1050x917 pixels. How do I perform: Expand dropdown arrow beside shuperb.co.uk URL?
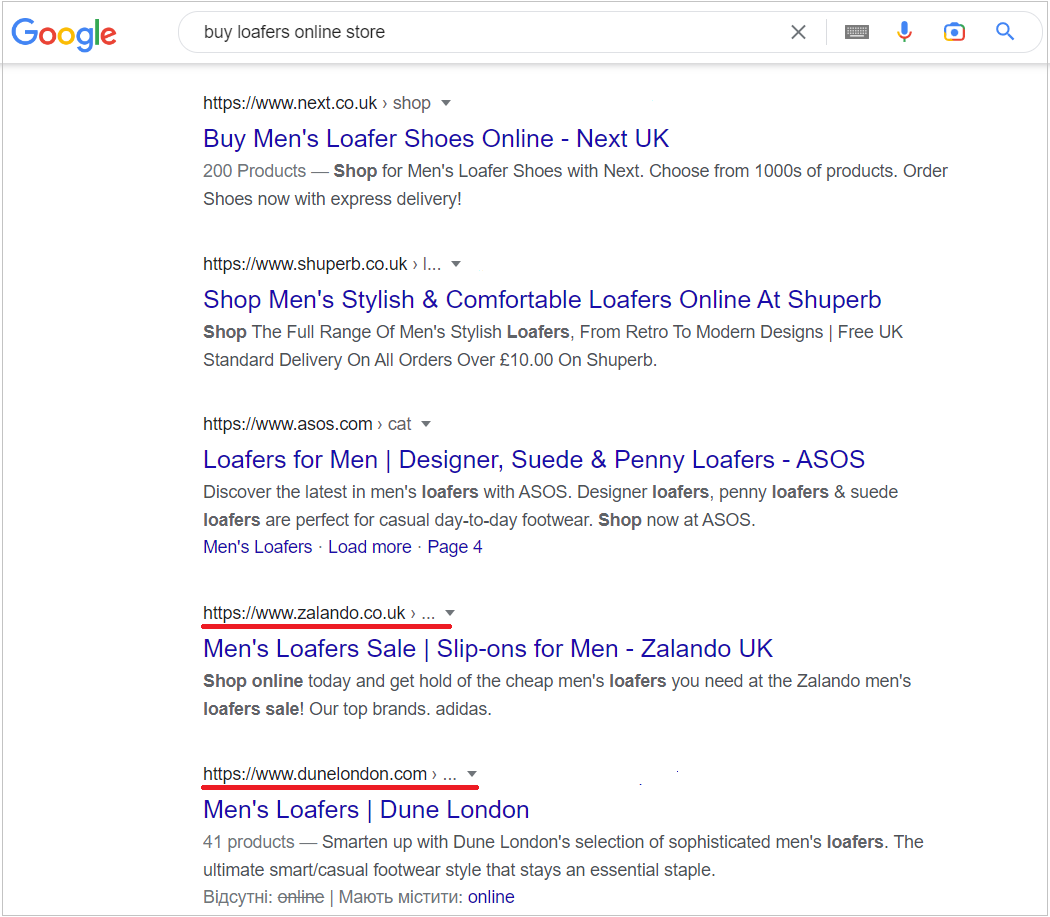coord(456,264)
